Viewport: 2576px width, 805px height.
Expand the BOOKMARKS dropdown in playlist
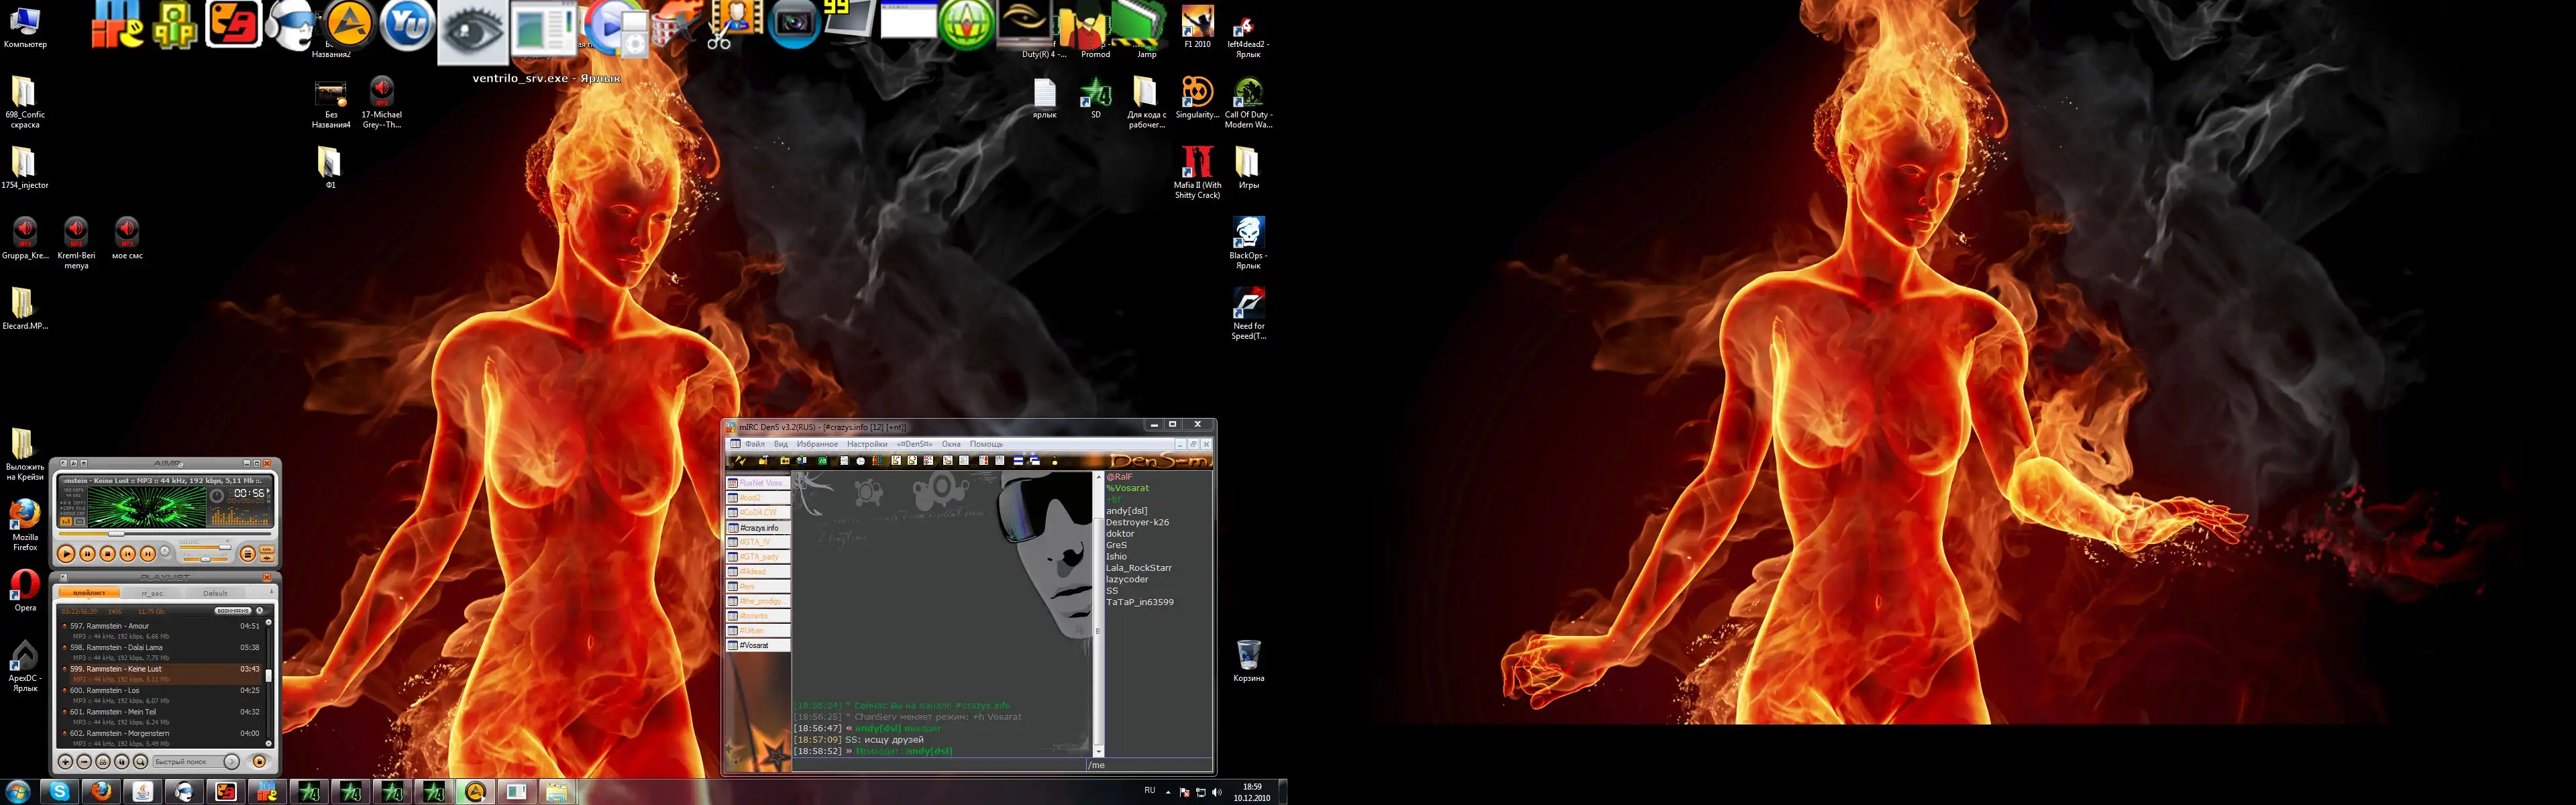[x=233, y=611]
